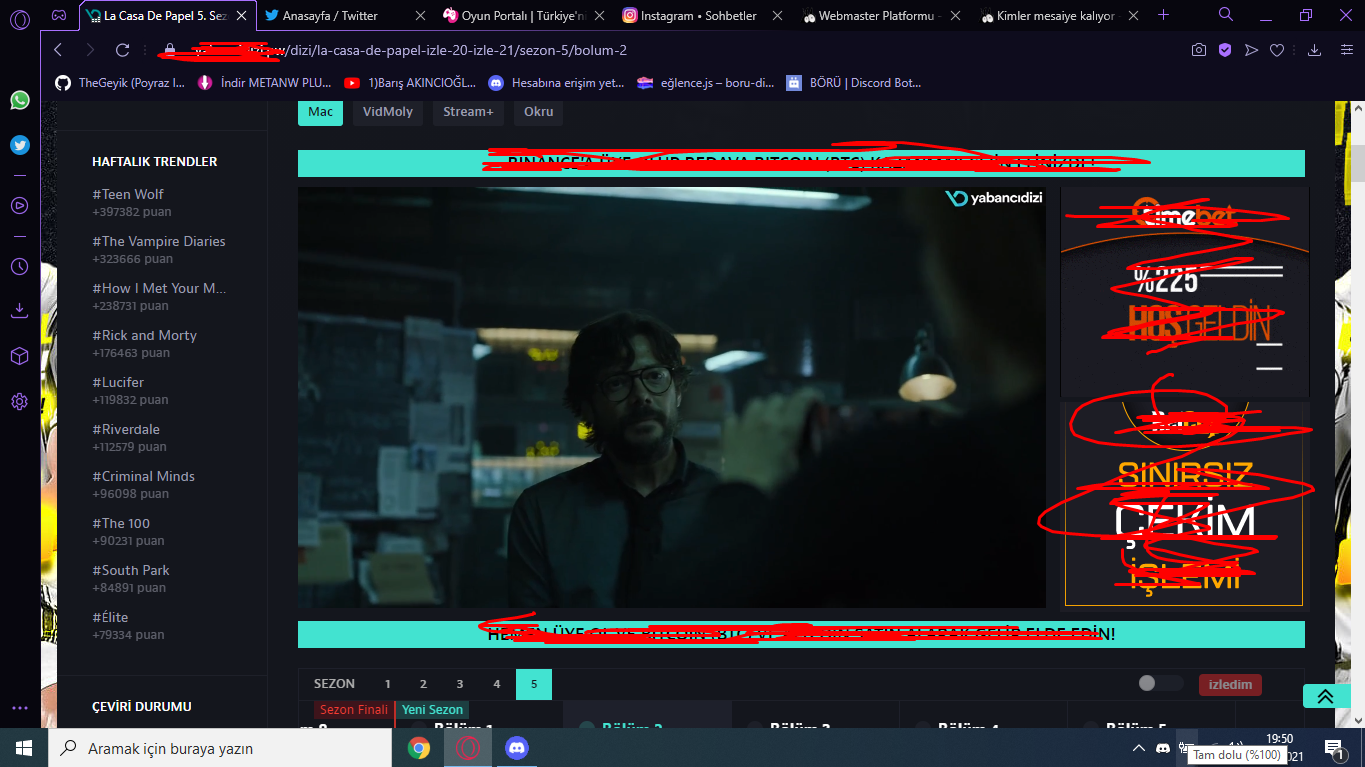Open the taskbar notification center

tap(1334, 748)
